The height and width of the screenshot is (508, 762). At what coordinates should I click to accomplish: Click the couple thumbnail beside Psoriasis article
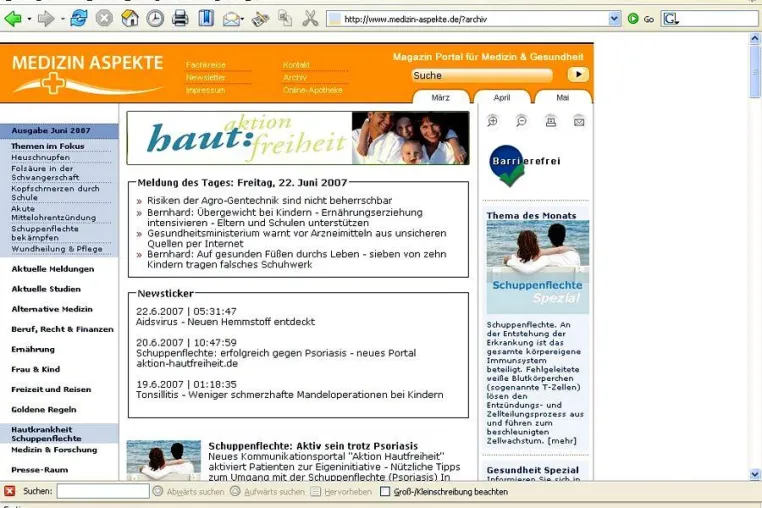(x=164, y=460)
